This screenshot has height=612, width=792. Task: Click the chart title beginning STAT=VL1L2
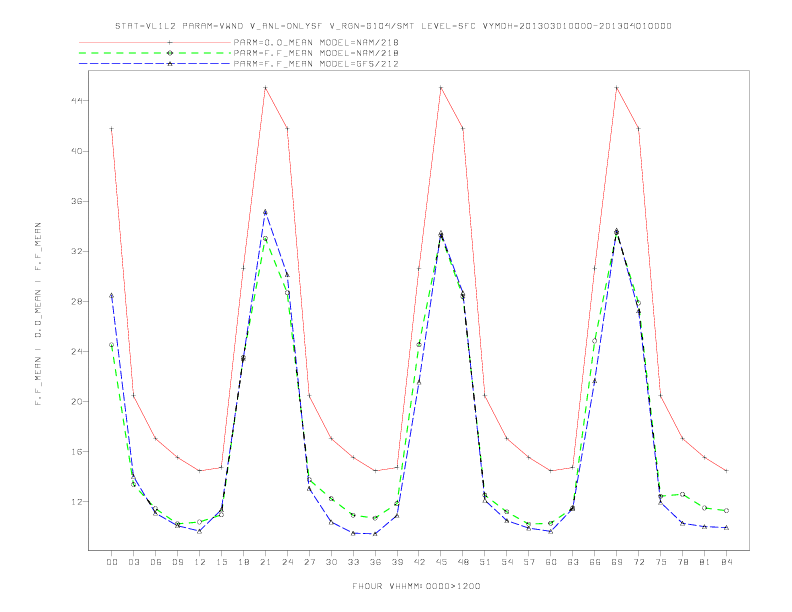click(x=393, y=26)
